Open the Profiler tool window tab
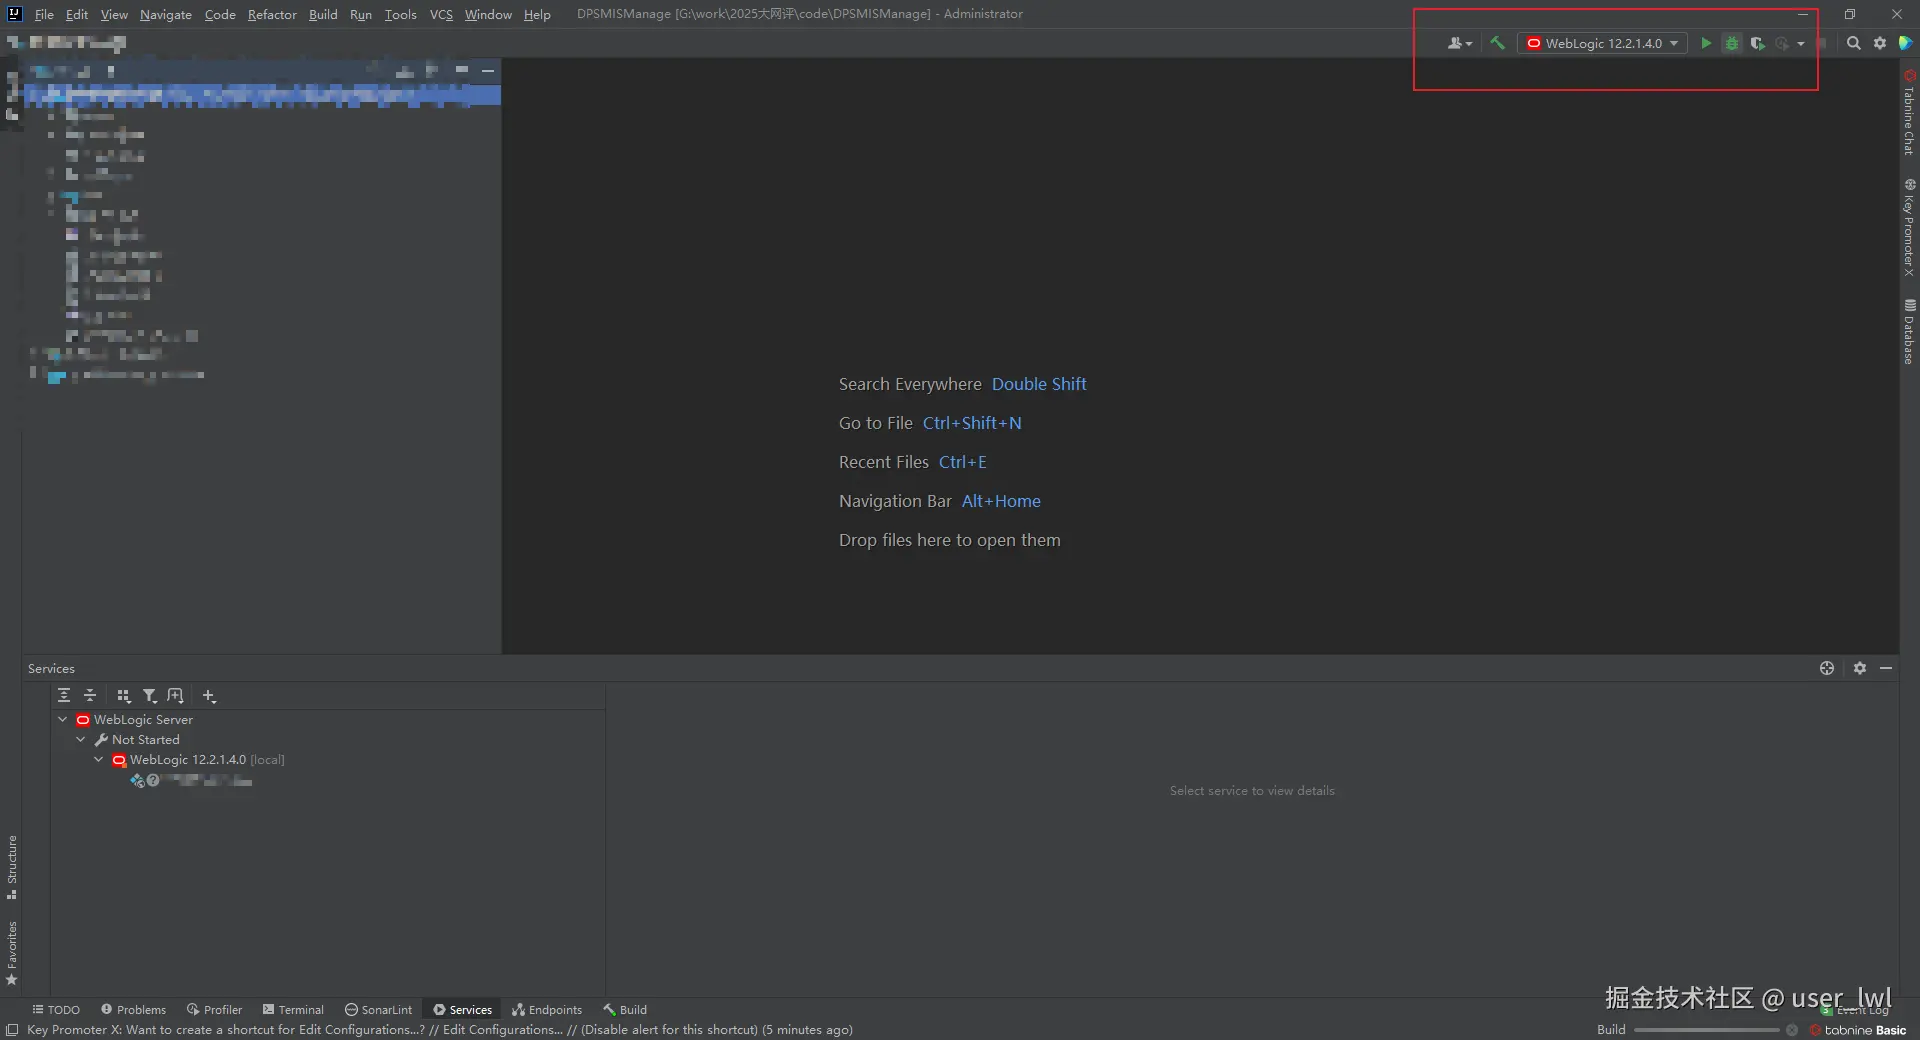 [214, 1009]
